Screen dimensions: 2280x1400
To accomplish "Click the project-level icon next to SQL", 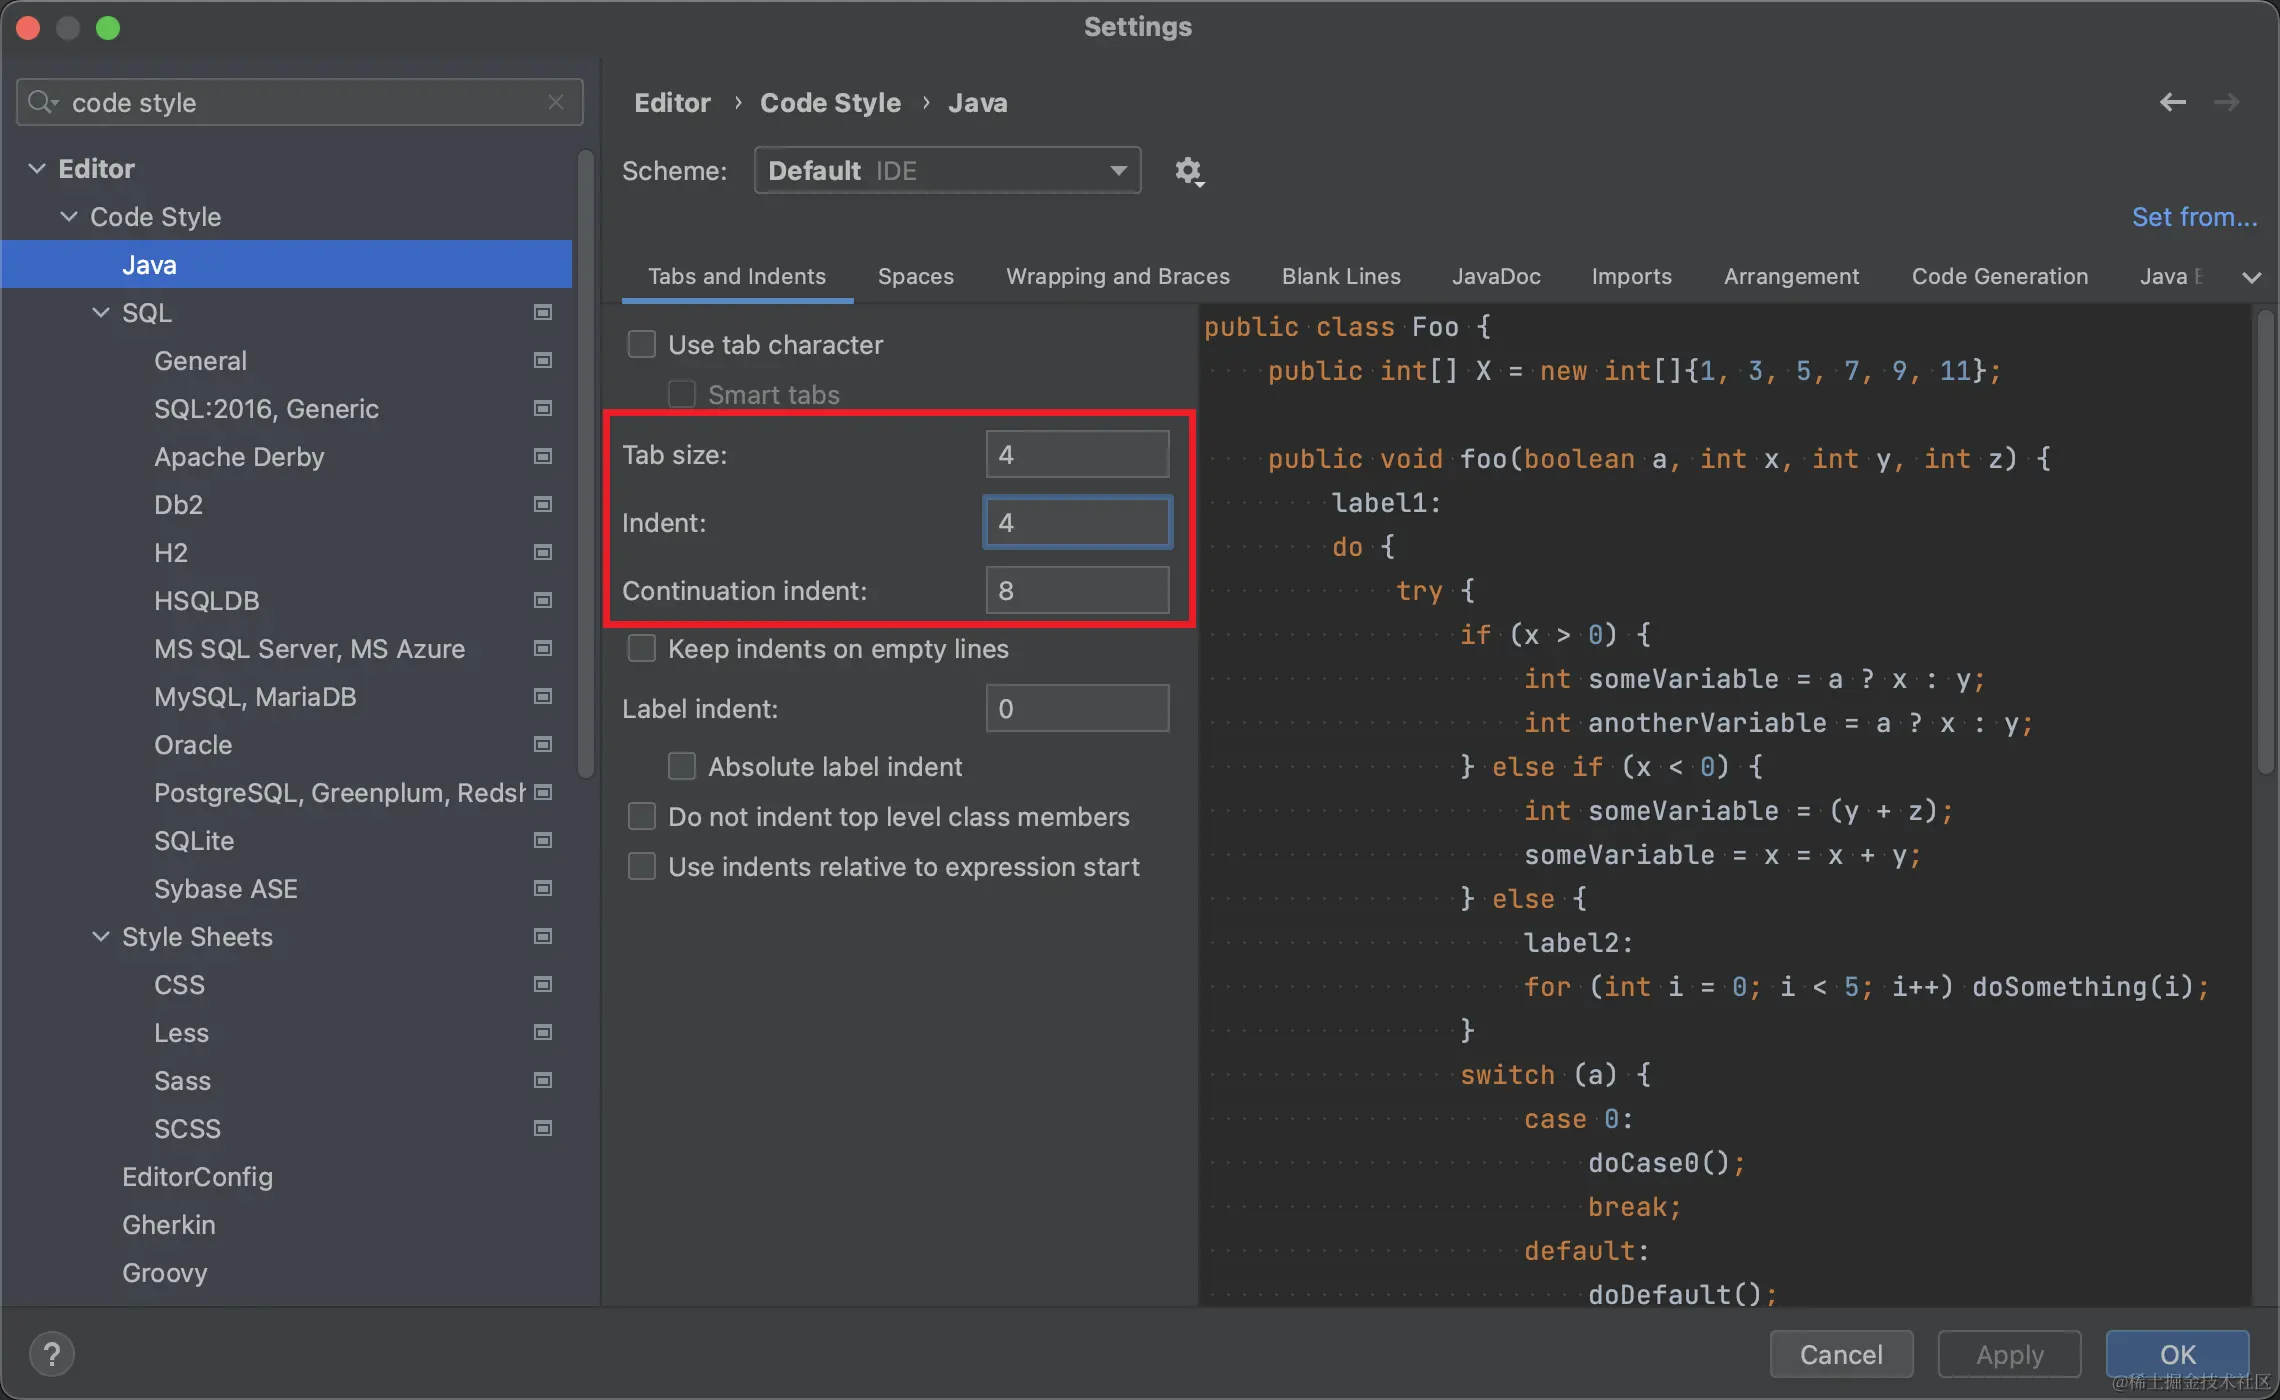I will tap(543, 313).
